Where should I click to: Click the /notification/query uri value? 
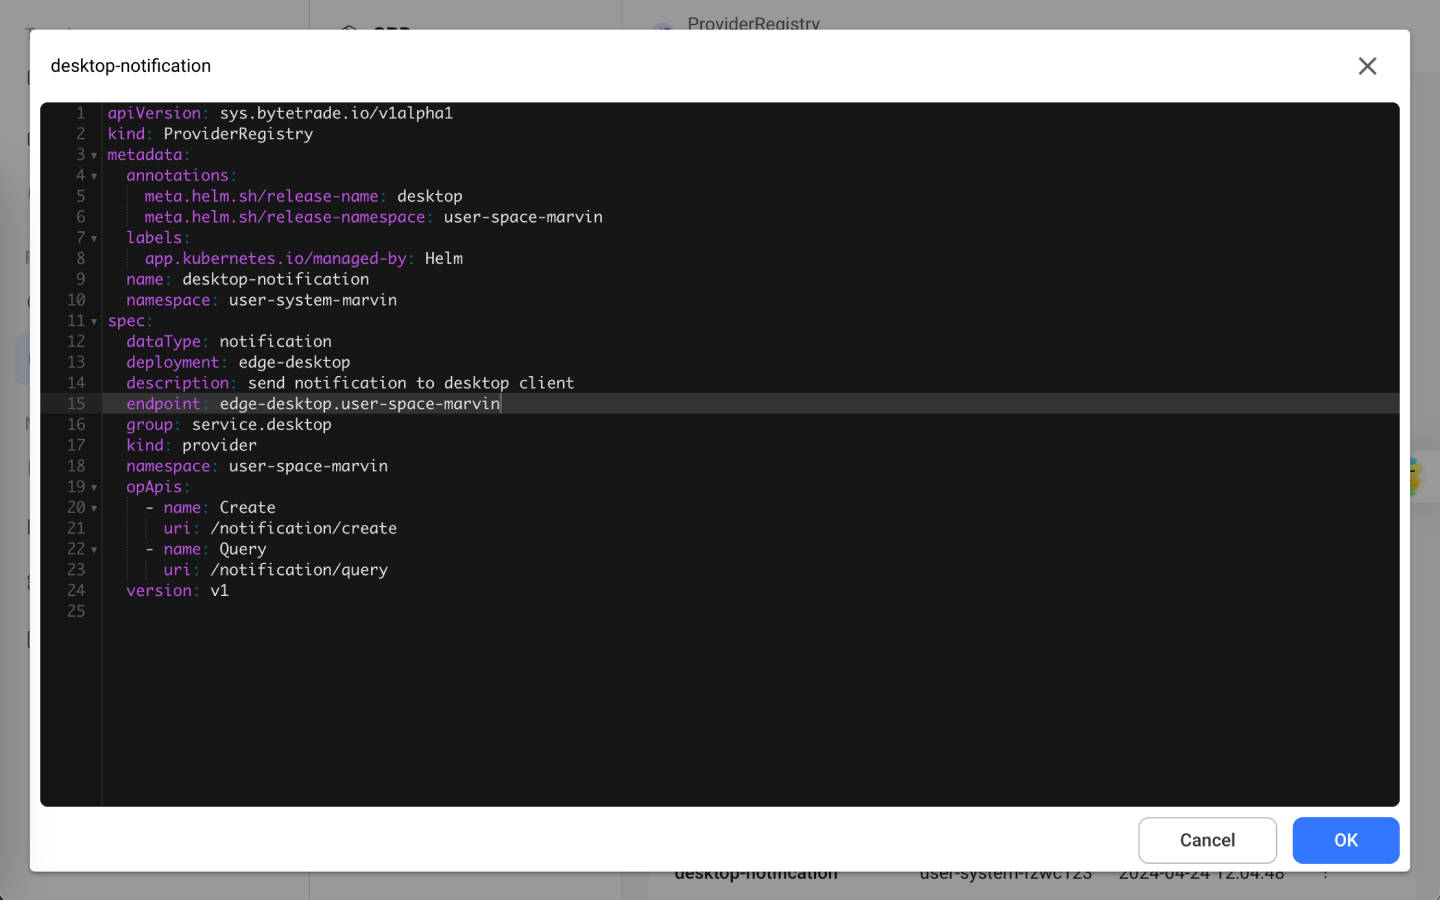(299, 570)
